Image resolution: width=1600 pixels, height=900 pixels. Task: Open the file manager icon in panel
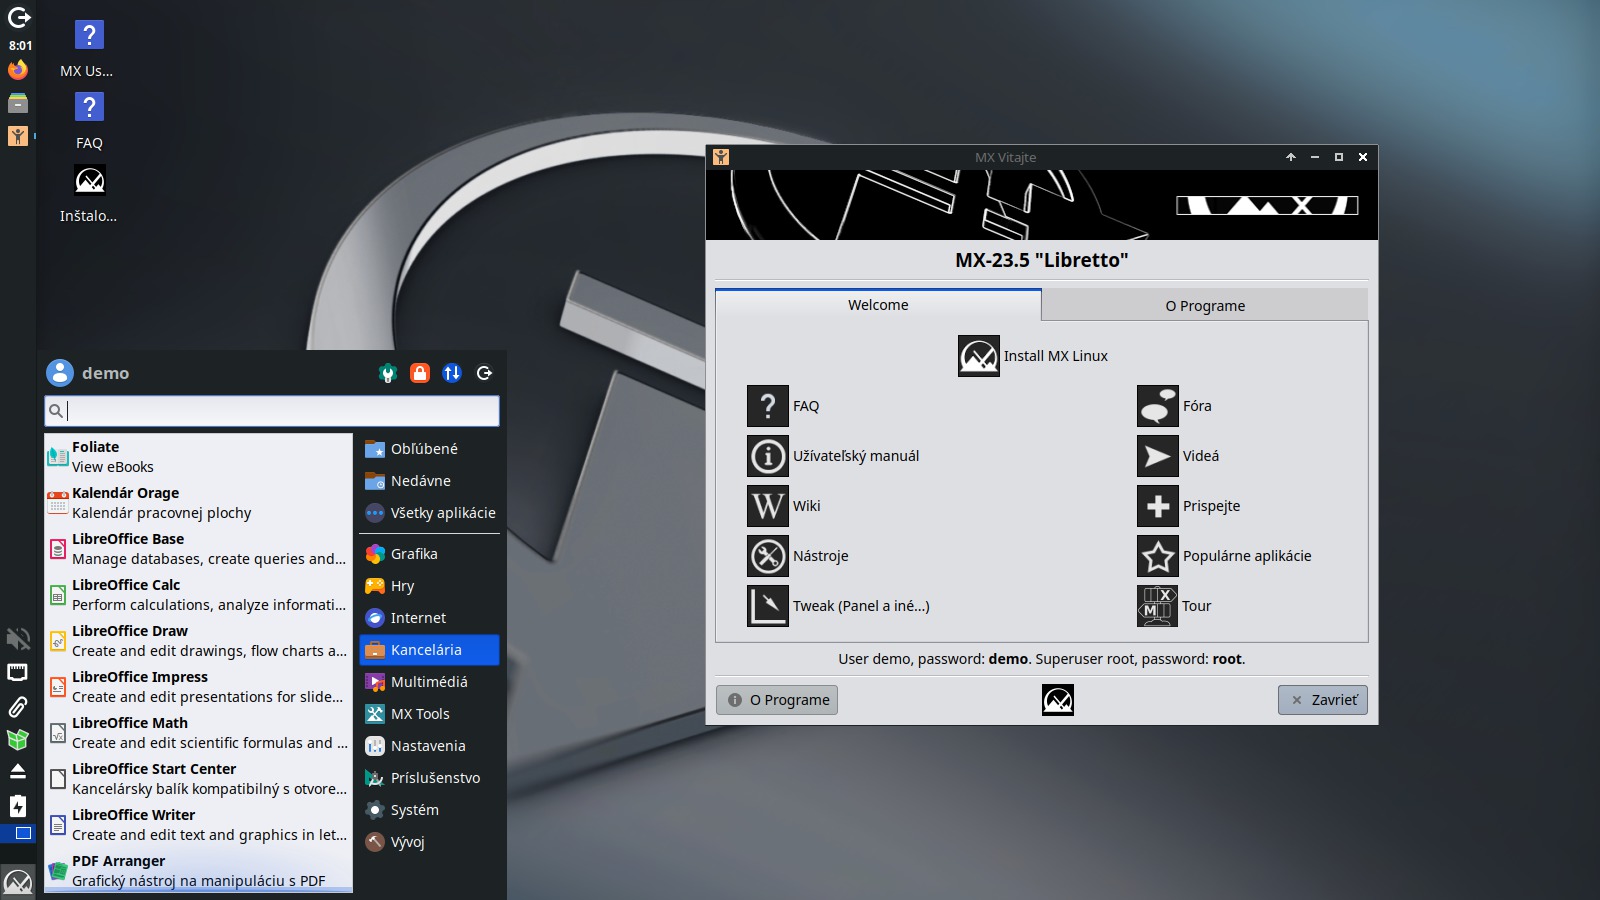(x=18, y=103)
